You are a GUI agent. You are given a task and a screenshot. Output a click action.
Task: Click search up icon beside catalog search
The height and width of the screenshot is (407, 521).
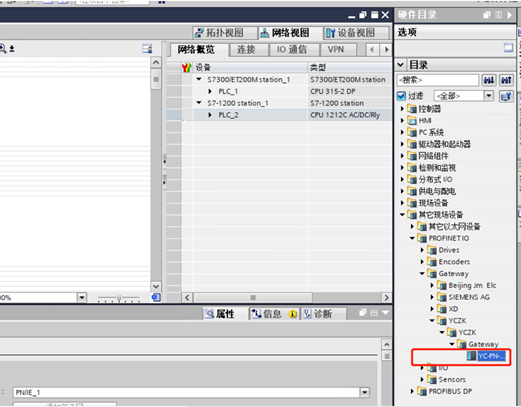pos(506,80)
